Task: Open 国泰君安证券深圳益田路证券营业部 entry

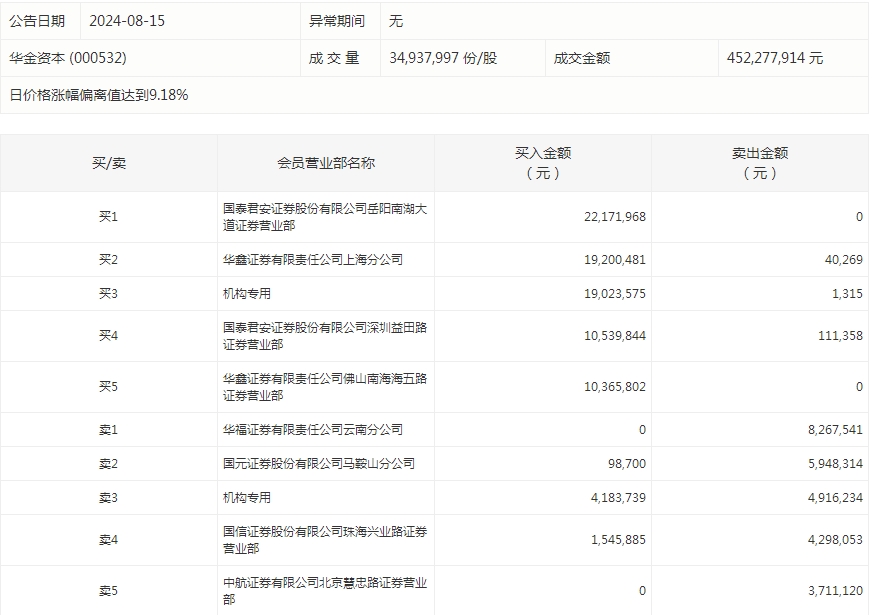Action: pos(325,336)
